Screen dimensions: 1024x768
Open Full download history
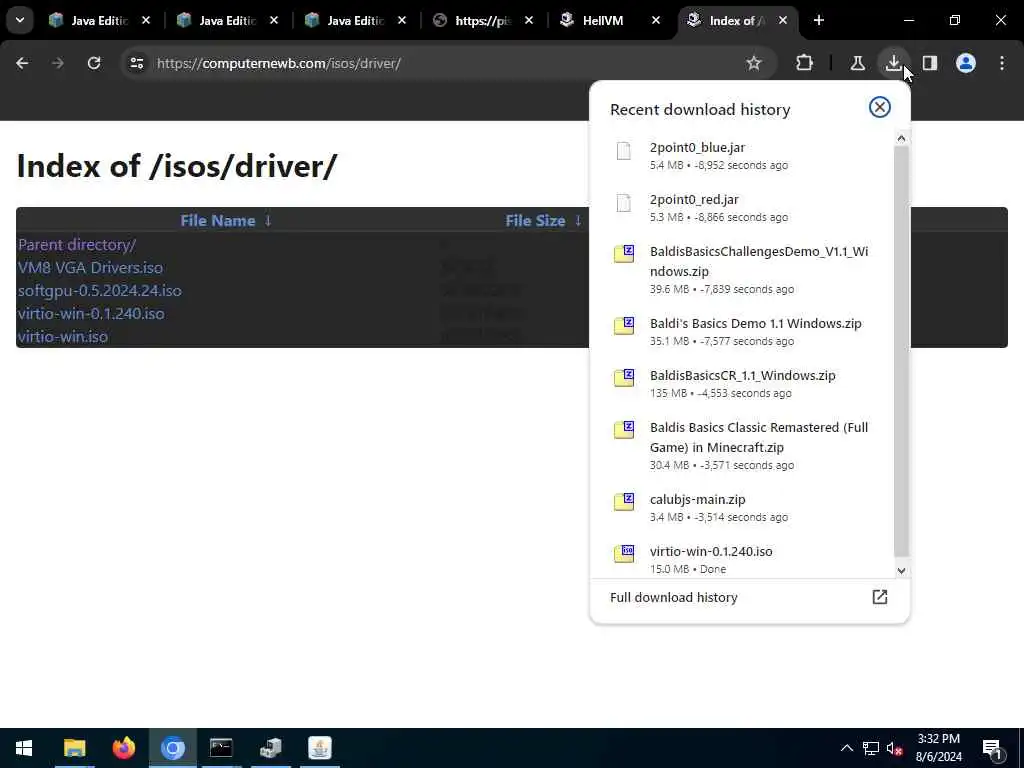749,597
